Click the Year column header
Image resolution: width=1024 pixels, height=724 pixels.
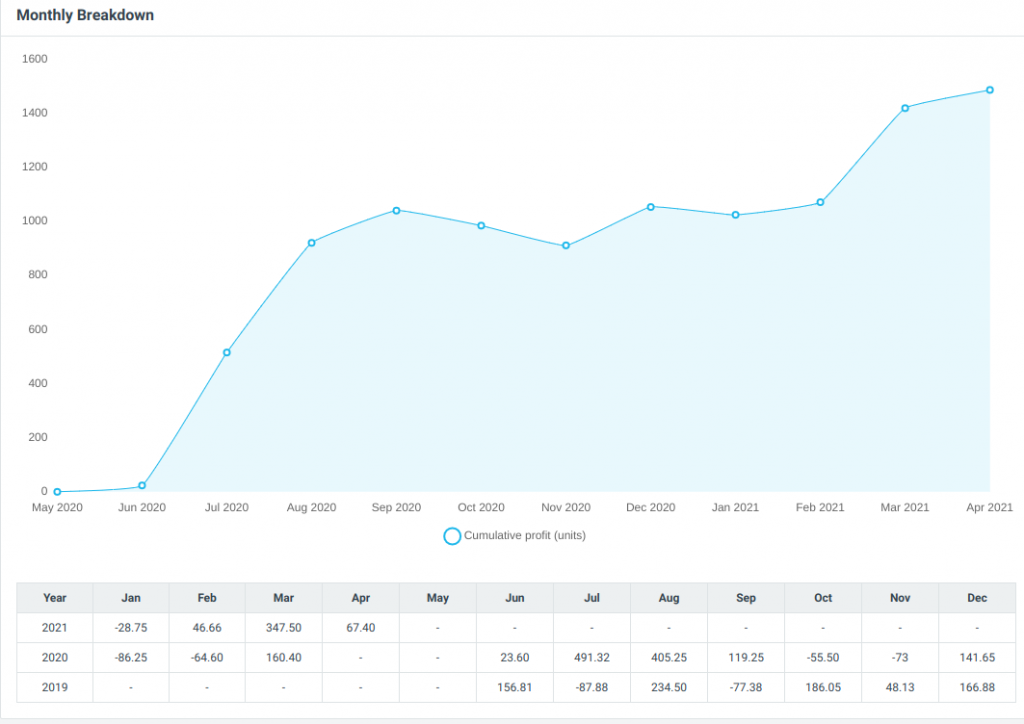(x=55, y=598)
